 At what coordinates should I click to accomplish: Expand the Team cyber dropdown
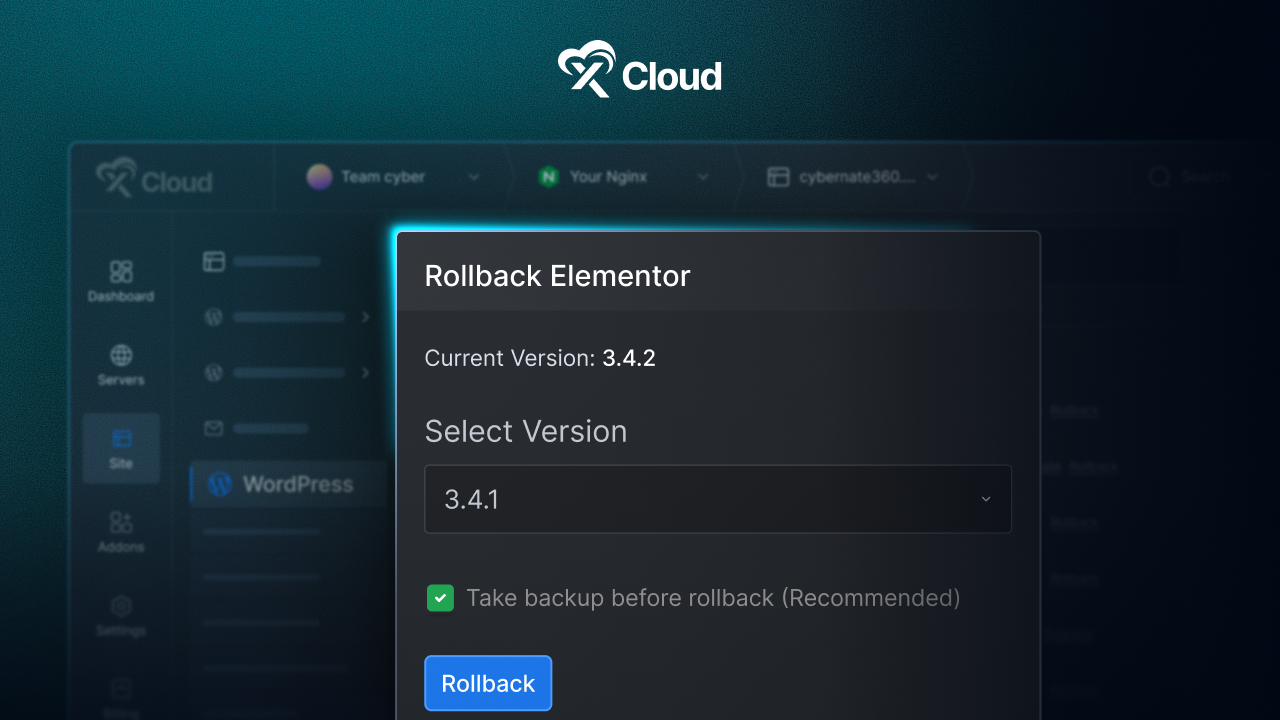pos(474,177)
